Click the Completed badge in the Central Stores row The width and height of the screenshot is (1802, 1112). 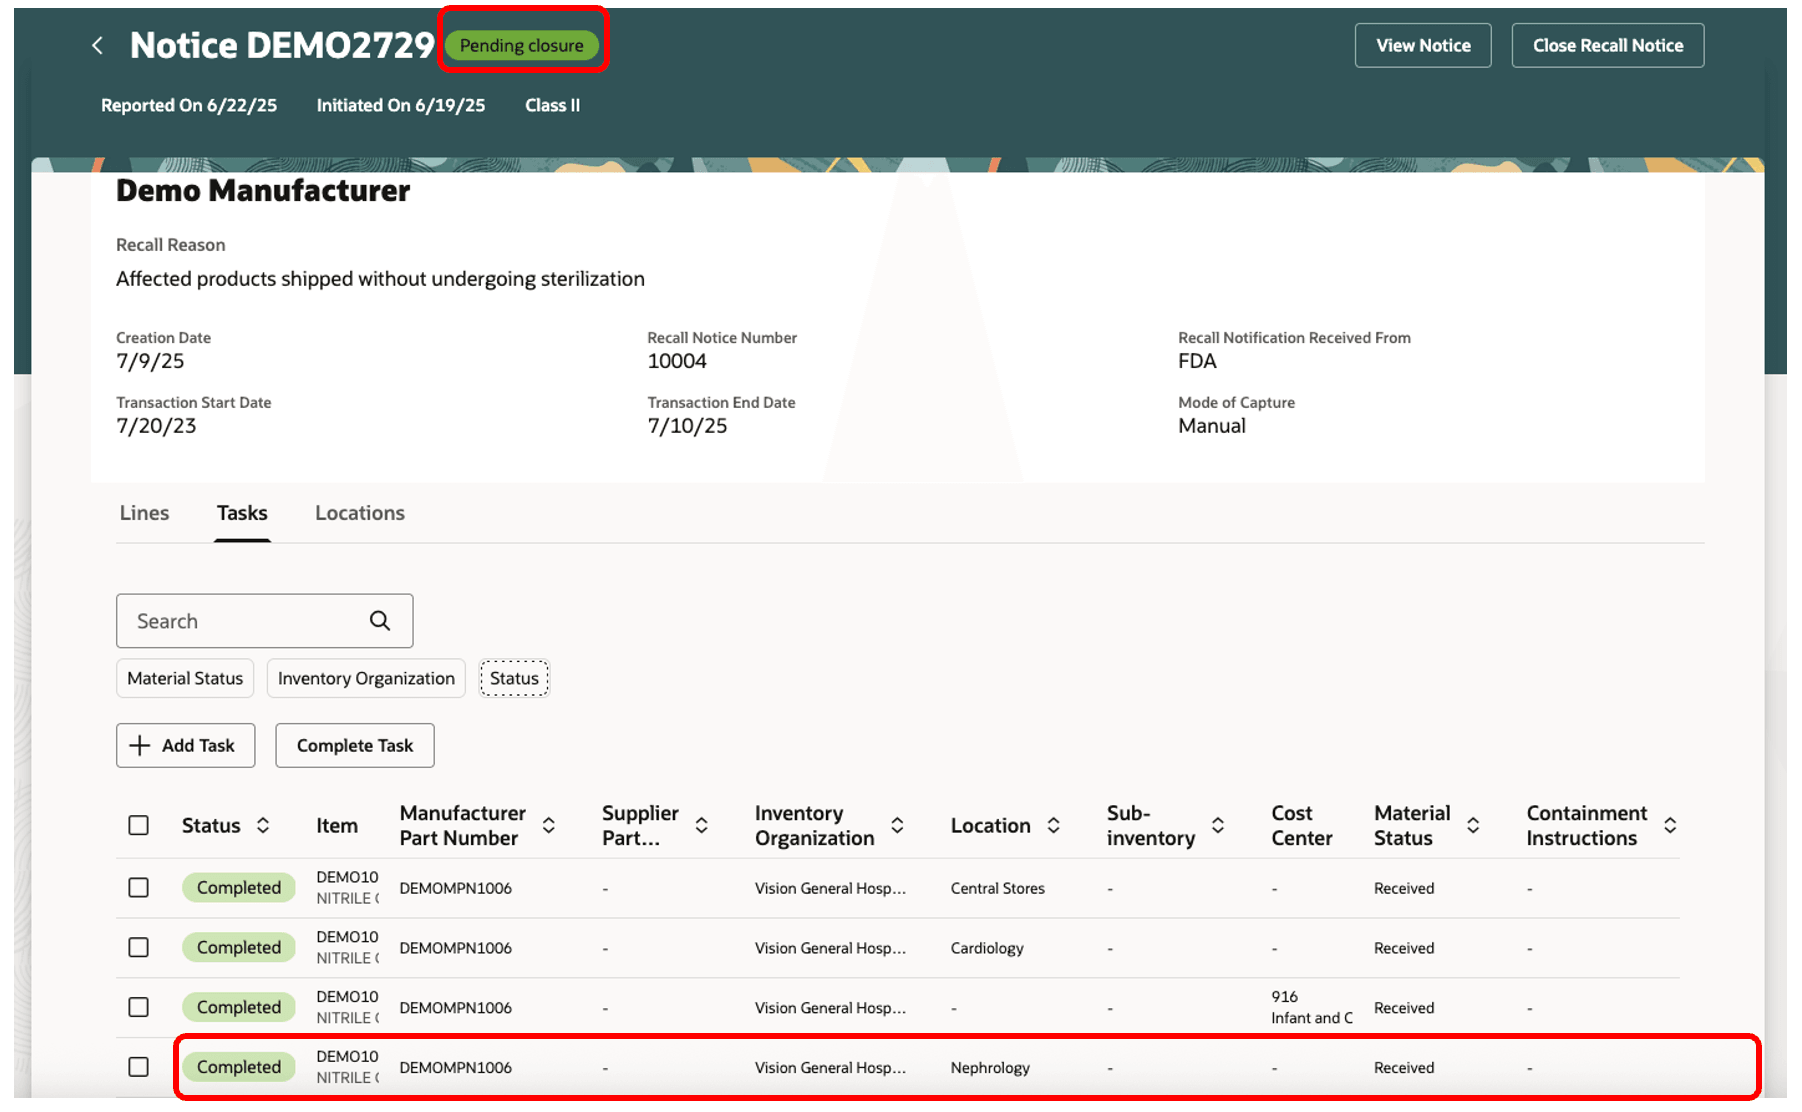tap(239, 888)
